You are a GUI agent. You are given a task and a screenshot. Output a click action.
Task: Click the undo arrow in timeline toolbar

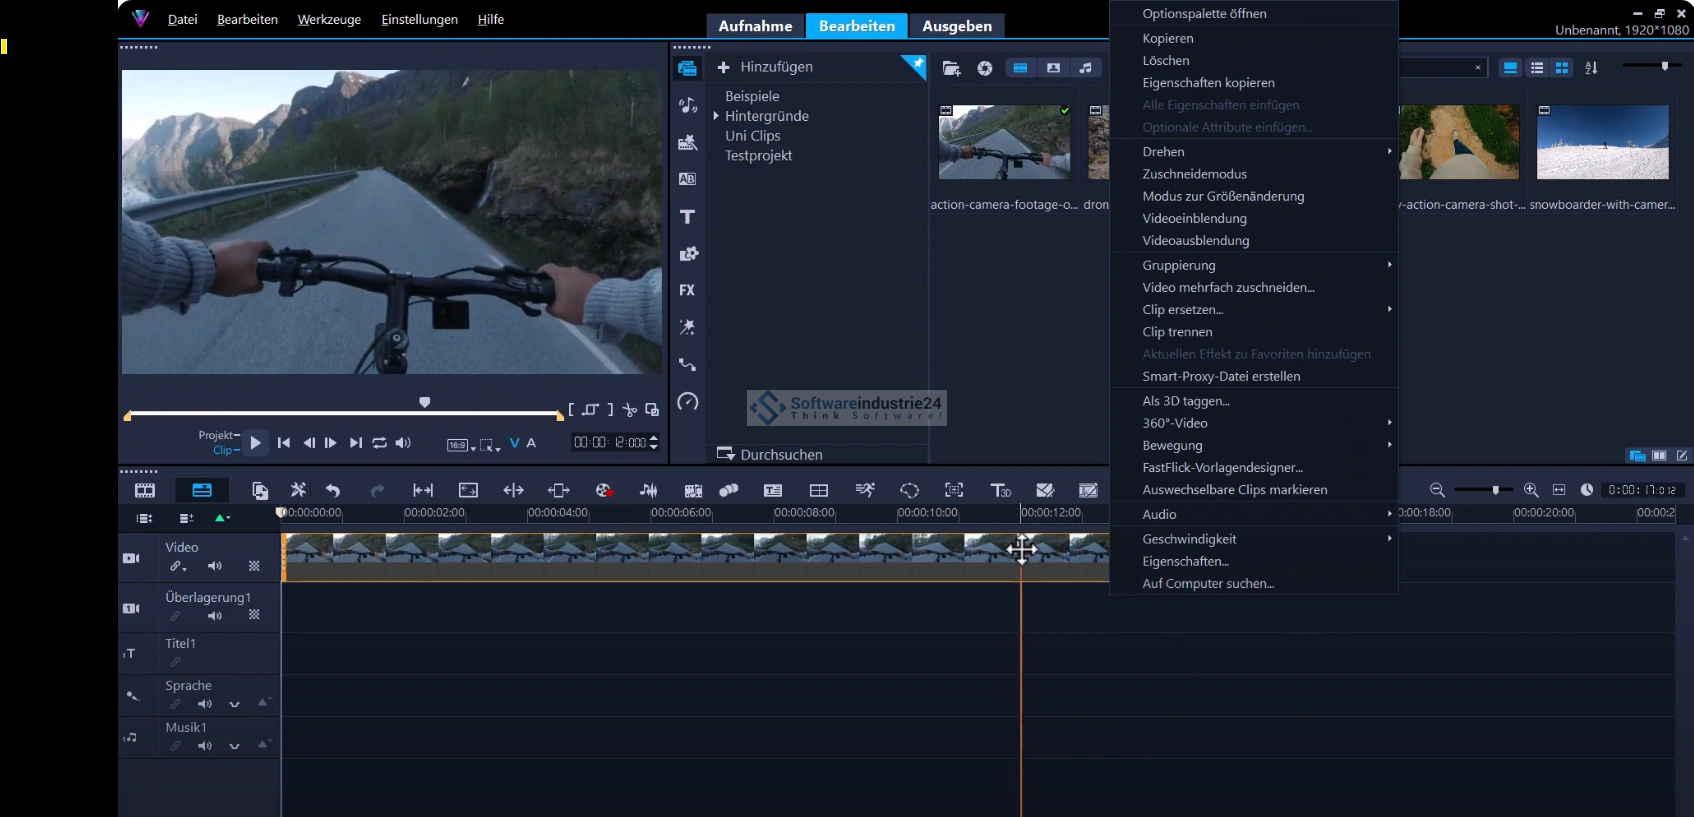(x=333, y=490)
